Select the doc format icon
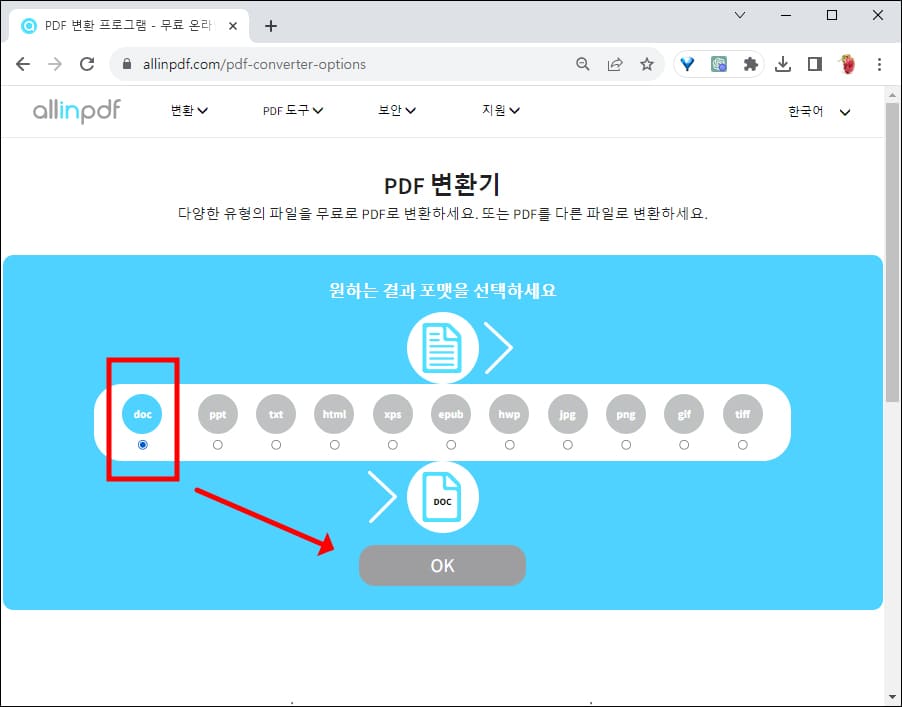The height and width of the screenshot is (707, 902). pos(141,413)
